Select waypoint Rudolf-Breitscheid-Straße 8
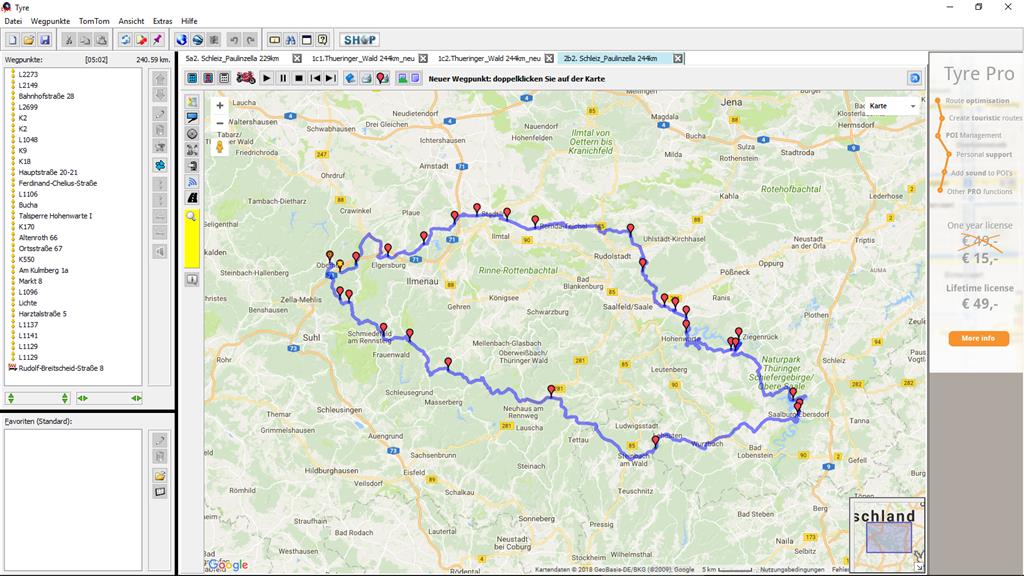 (61, 368)
